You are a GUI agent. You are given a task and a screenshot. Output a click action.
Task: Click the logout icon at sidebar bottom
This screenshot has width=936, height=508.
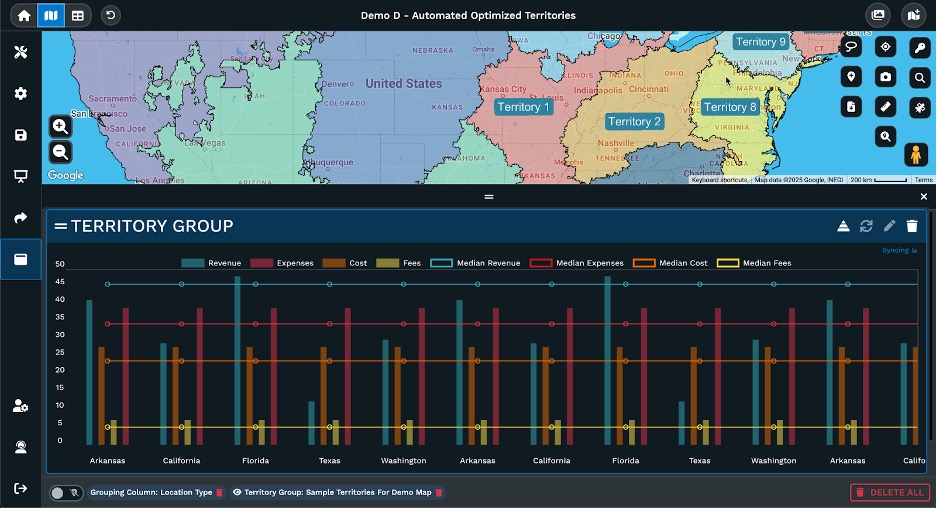click(20, 488)
